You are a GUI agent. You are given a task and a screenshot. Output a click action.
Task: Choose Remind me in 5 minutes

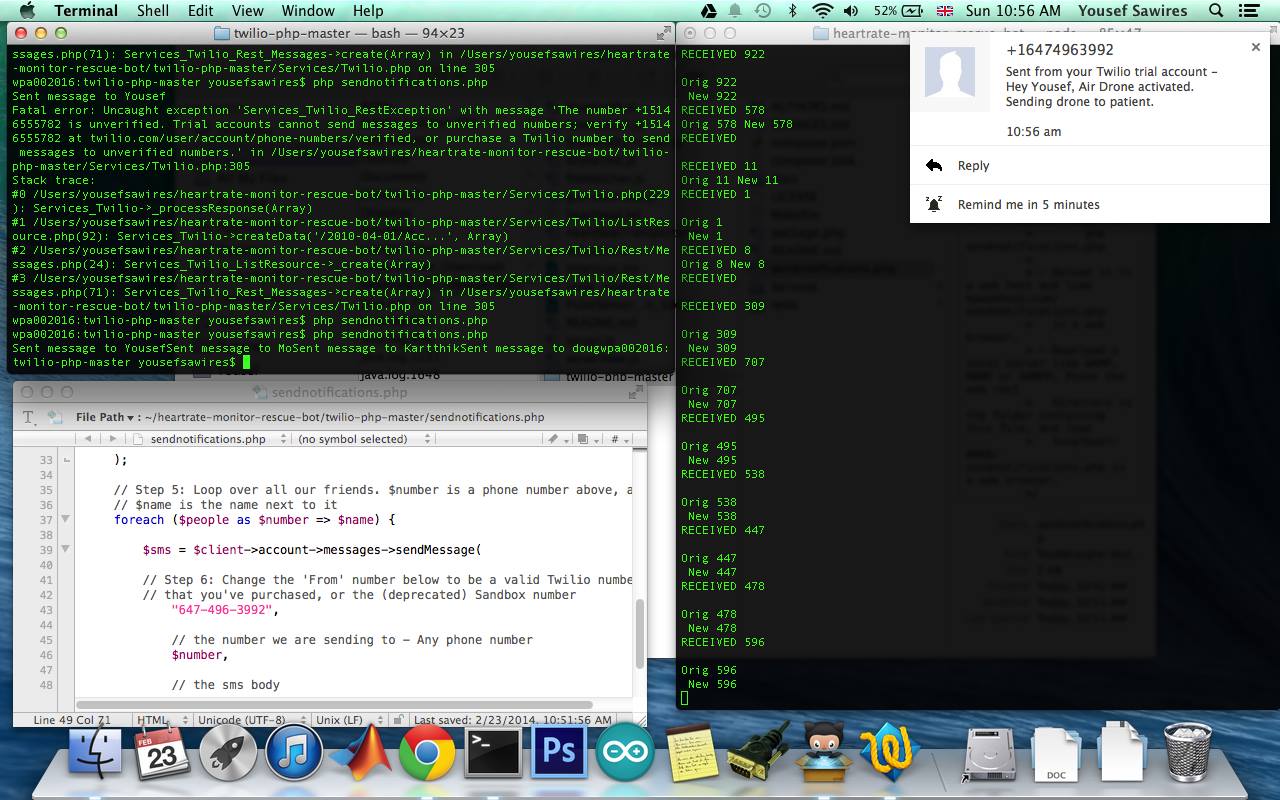(x=1090, y=204)
